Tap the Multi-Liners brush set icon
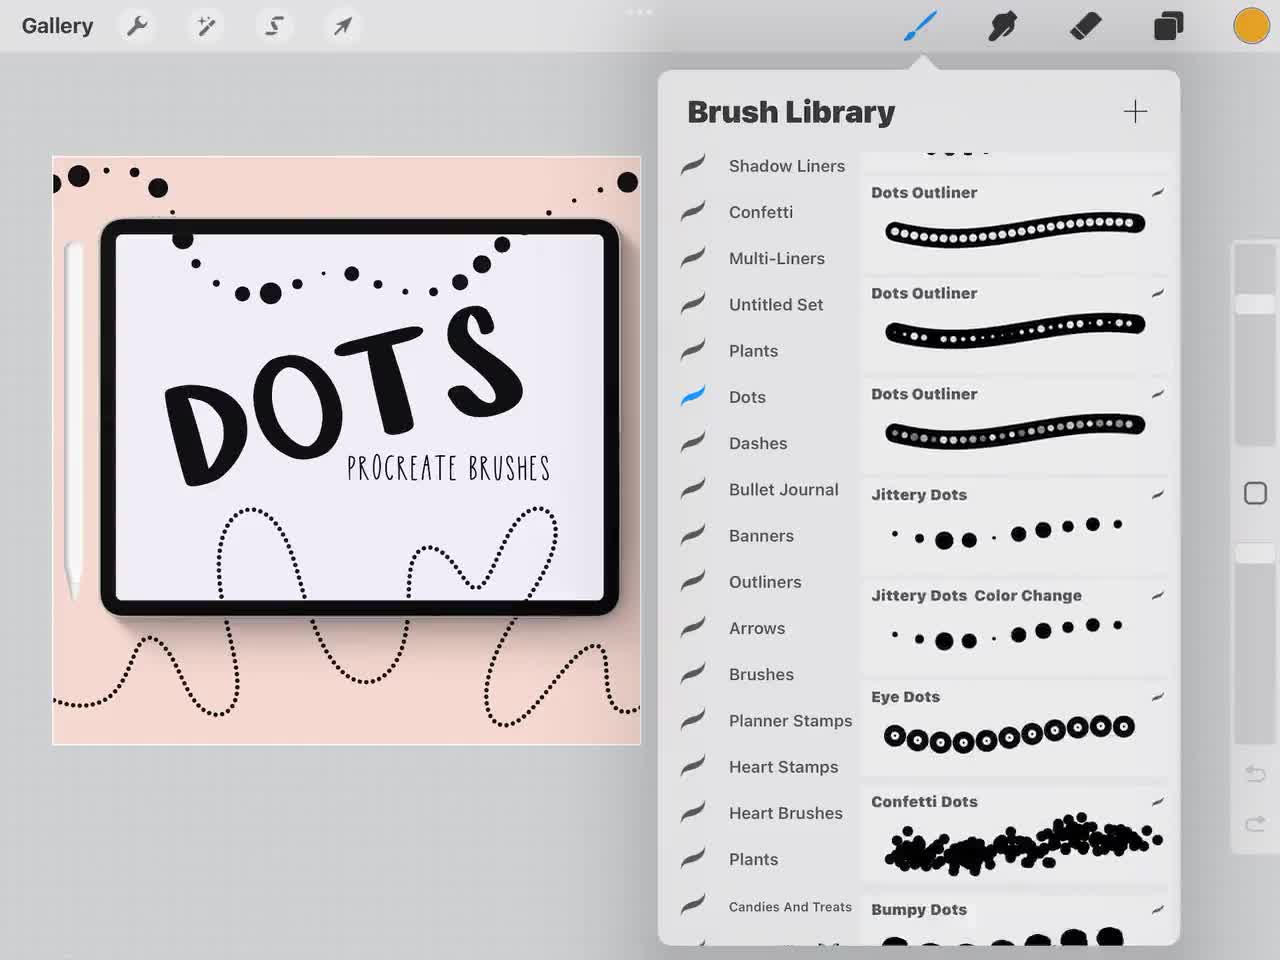Screen dimensions: 1280x960 click(x=694, y=257)
